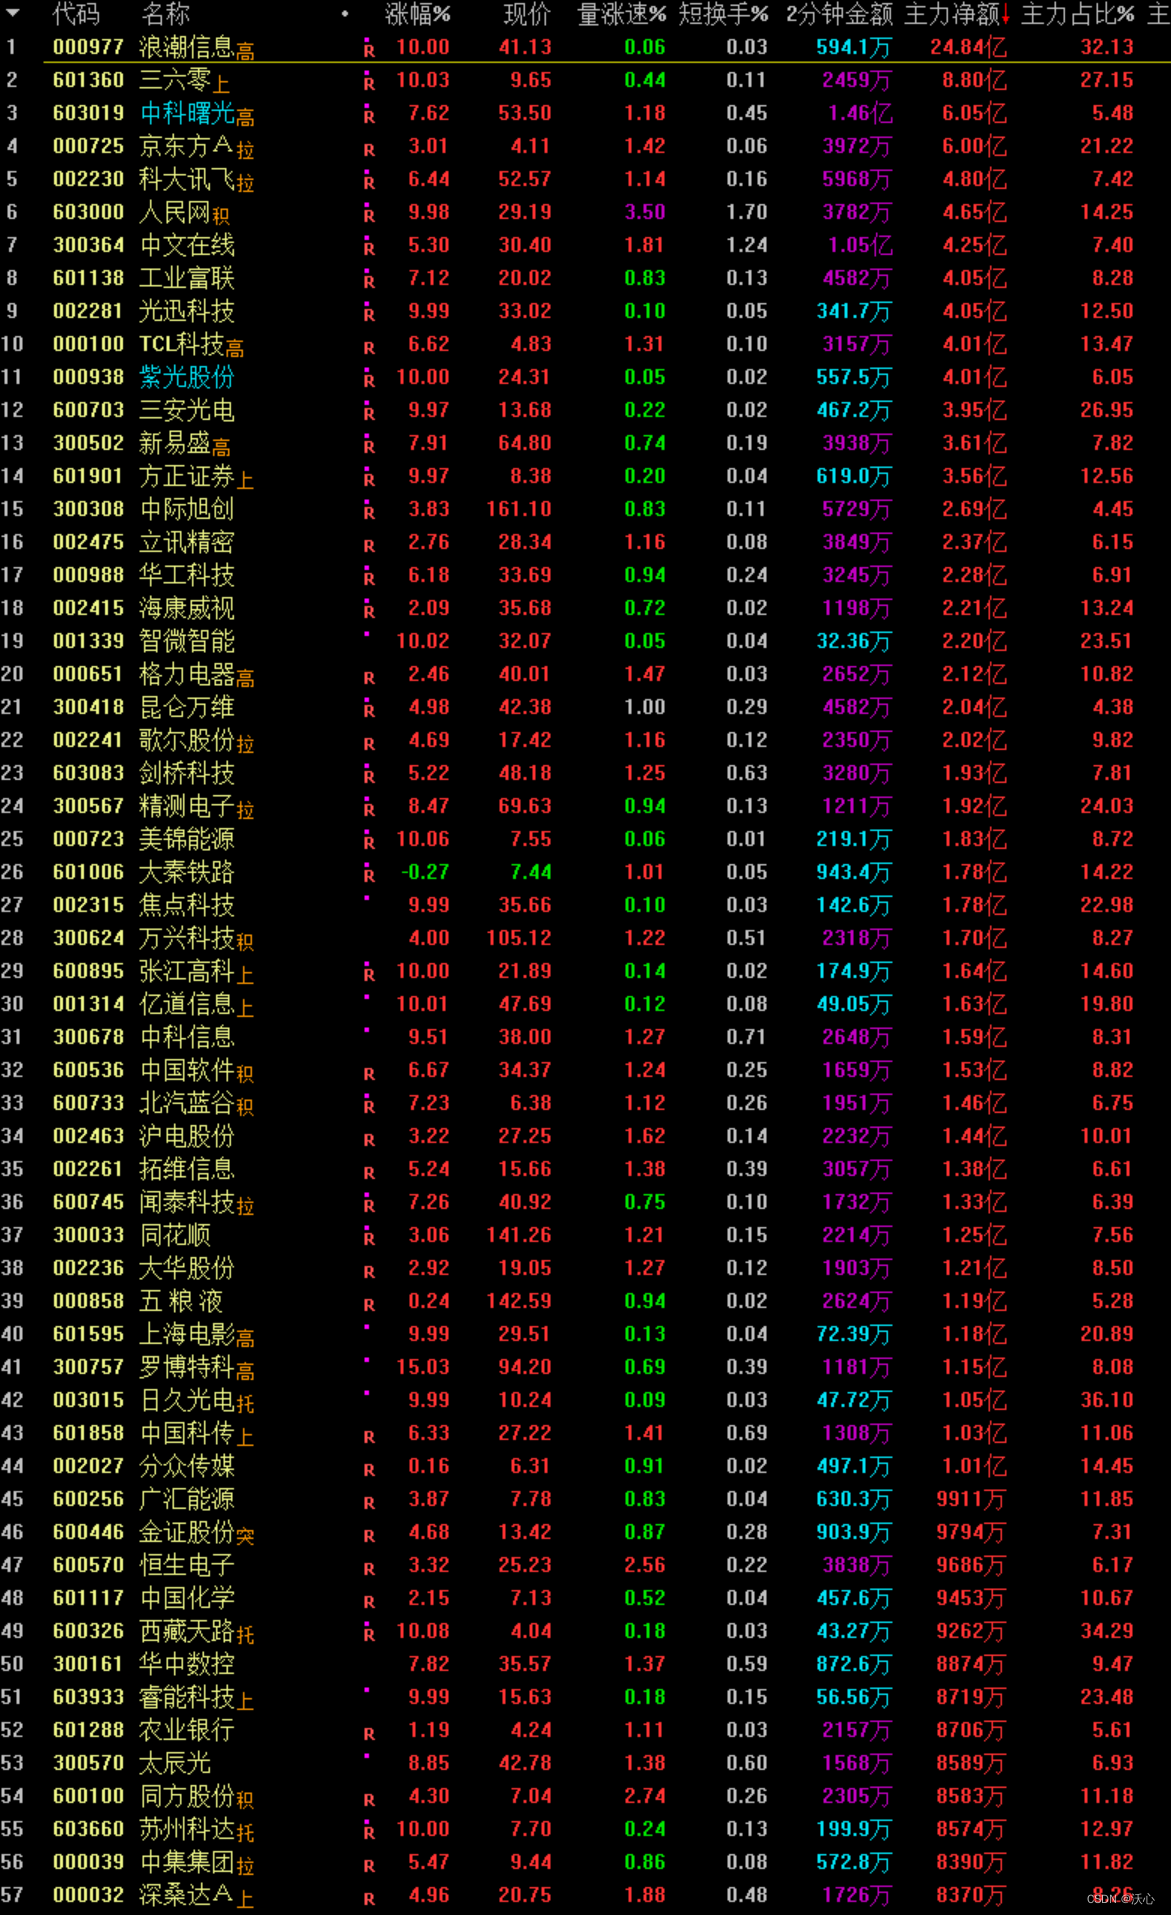Screen dimensions: 1171x1915
Task: Click the 主力占比% column header
Action: point(1078,15)
